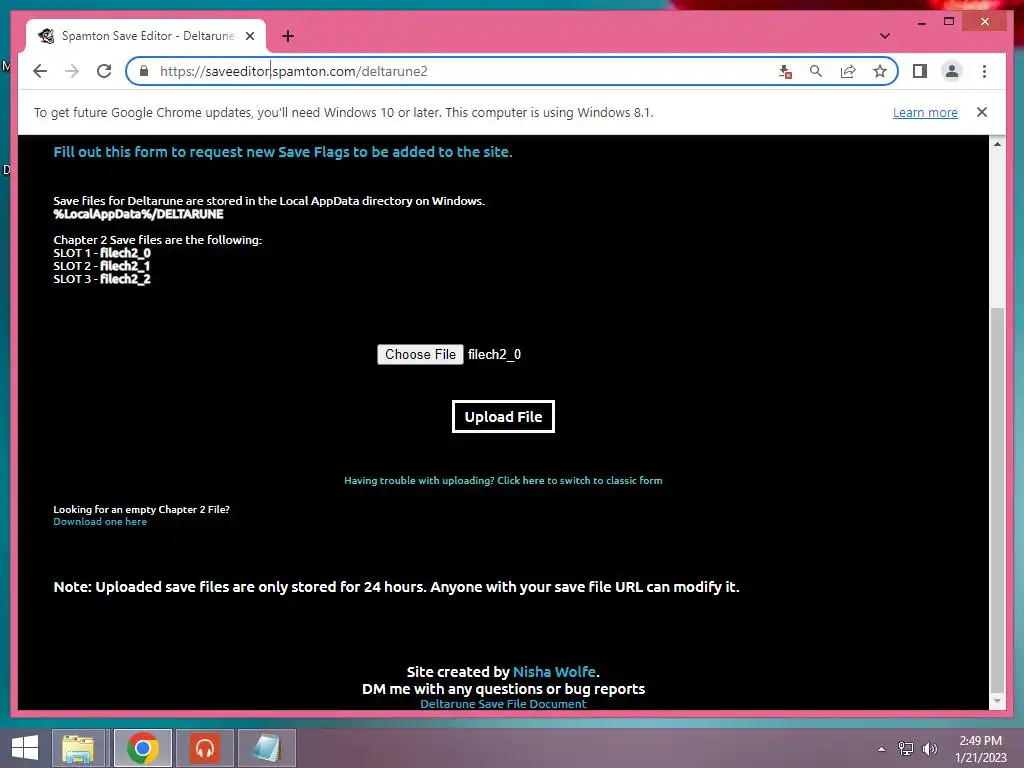Open the Nisha Wolfe link
This screenshot has width=1024, height=768.
click(x=554, y=671)
